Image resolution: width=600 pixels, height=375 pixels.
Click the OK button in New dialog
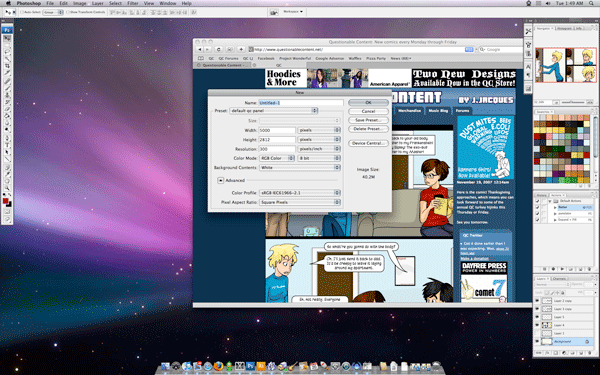[x=368, y=103]
